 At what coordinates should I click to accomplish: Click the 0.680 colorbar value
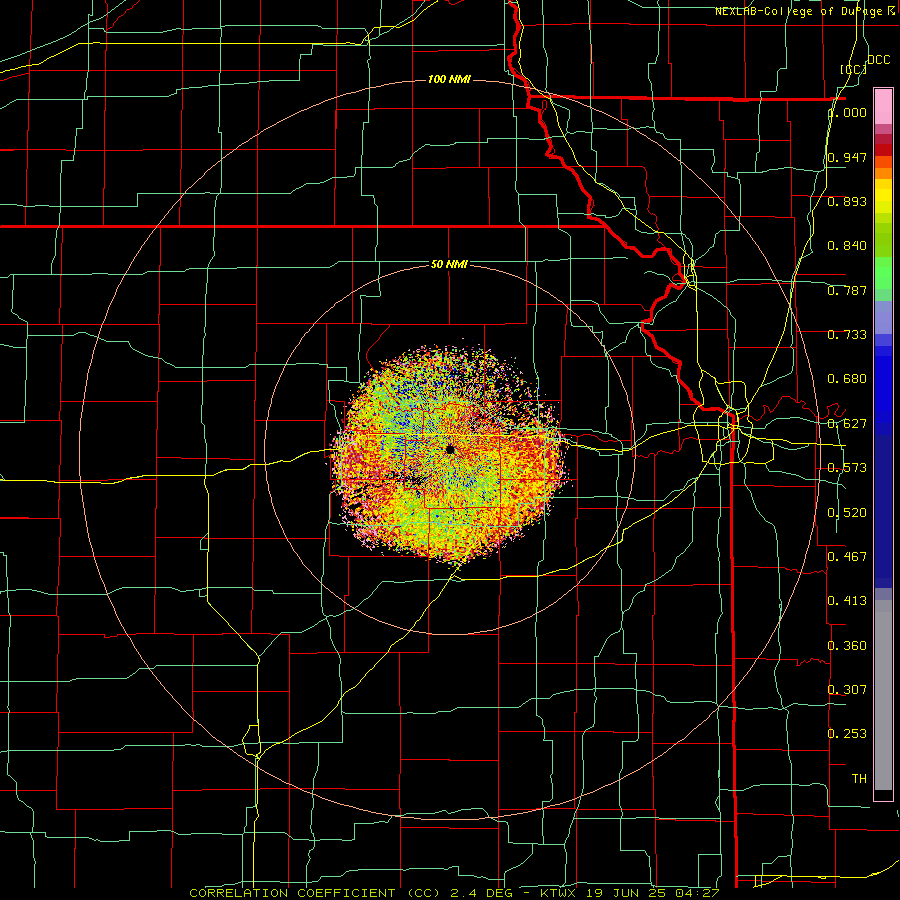(847, 379)
